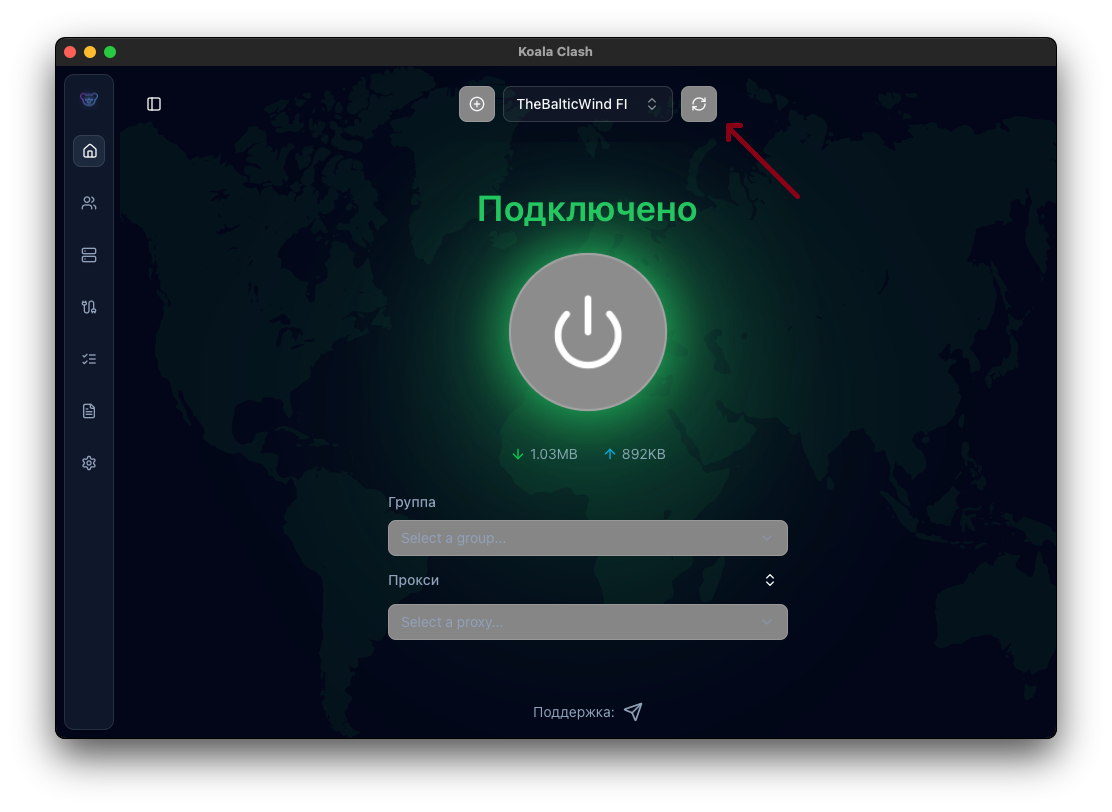Open Settings via the gear icon
This screenshot has width=1112, height=812.
pyautogui.click(x=89, y=463)
